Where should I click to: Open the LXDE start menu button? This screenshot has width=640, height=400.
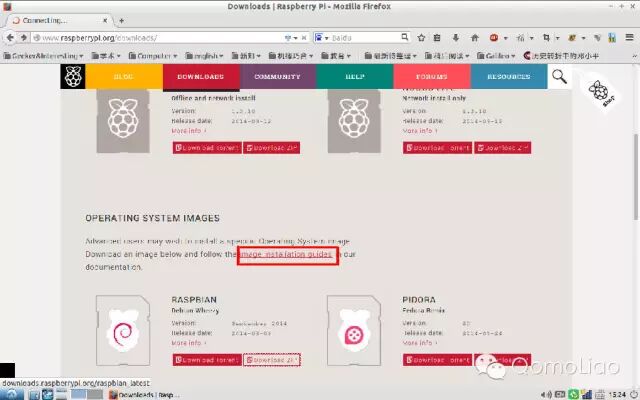point(11,394)
